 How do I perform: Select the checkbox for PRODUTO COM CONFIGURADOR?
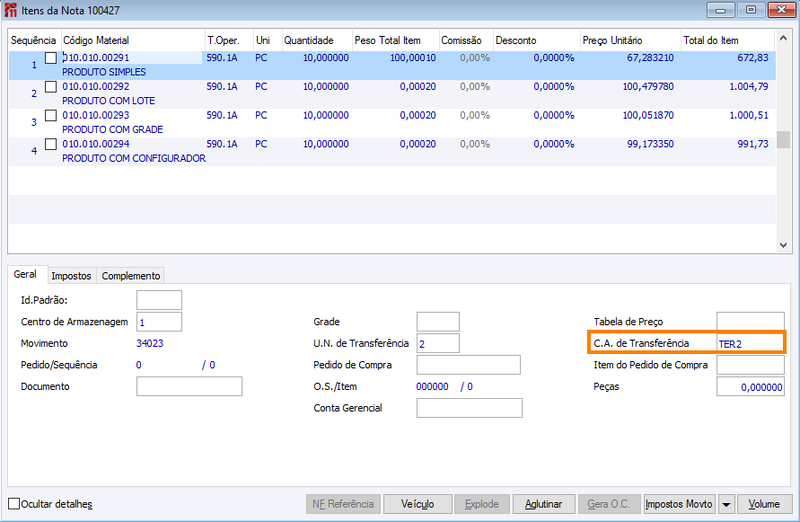point(51,144)
